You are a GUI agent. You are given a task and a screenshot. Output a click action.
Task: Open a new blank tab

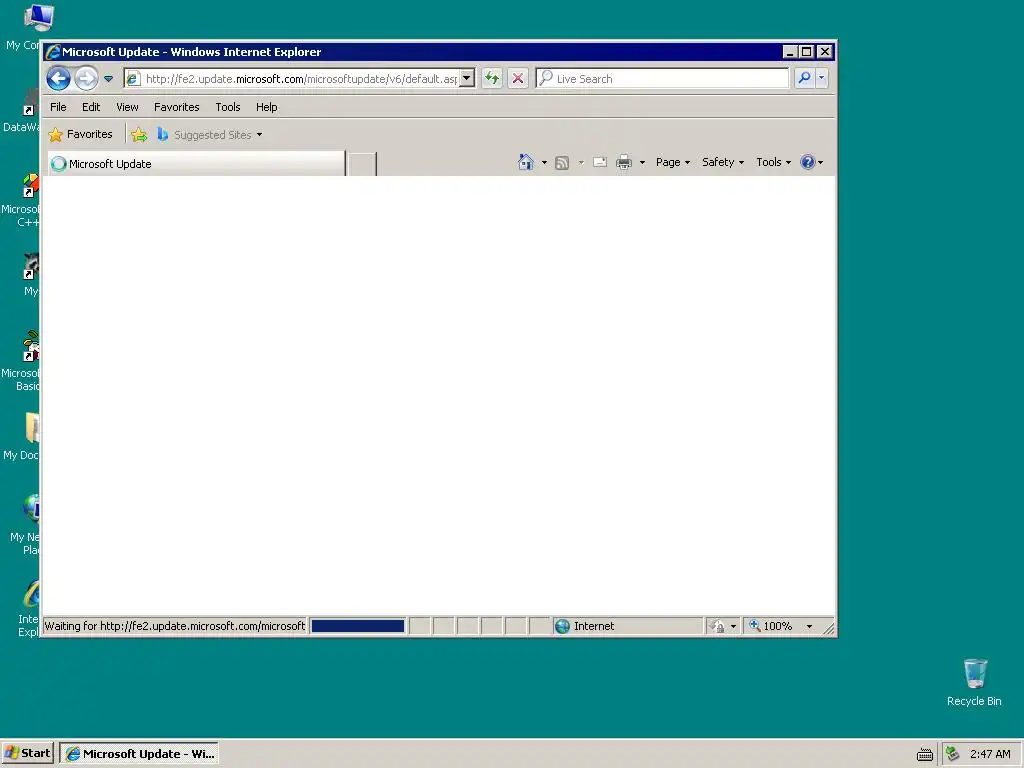(361, 164)
